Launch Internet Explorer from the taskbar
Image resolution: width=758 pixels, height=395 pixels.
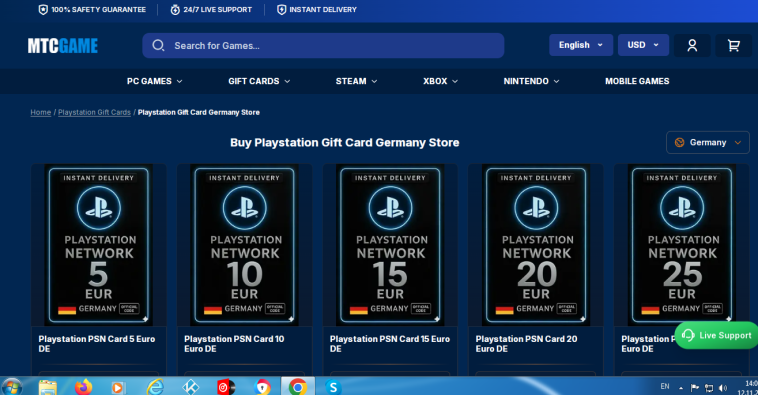click(x=155, y=387)
